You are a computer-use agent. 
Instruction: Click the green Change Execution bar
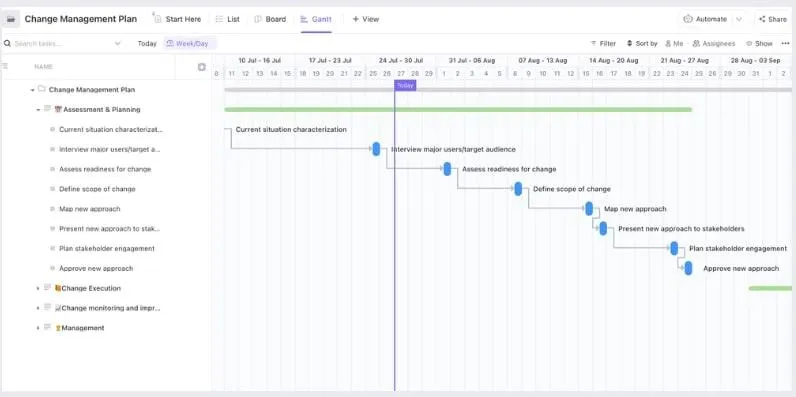770,288
